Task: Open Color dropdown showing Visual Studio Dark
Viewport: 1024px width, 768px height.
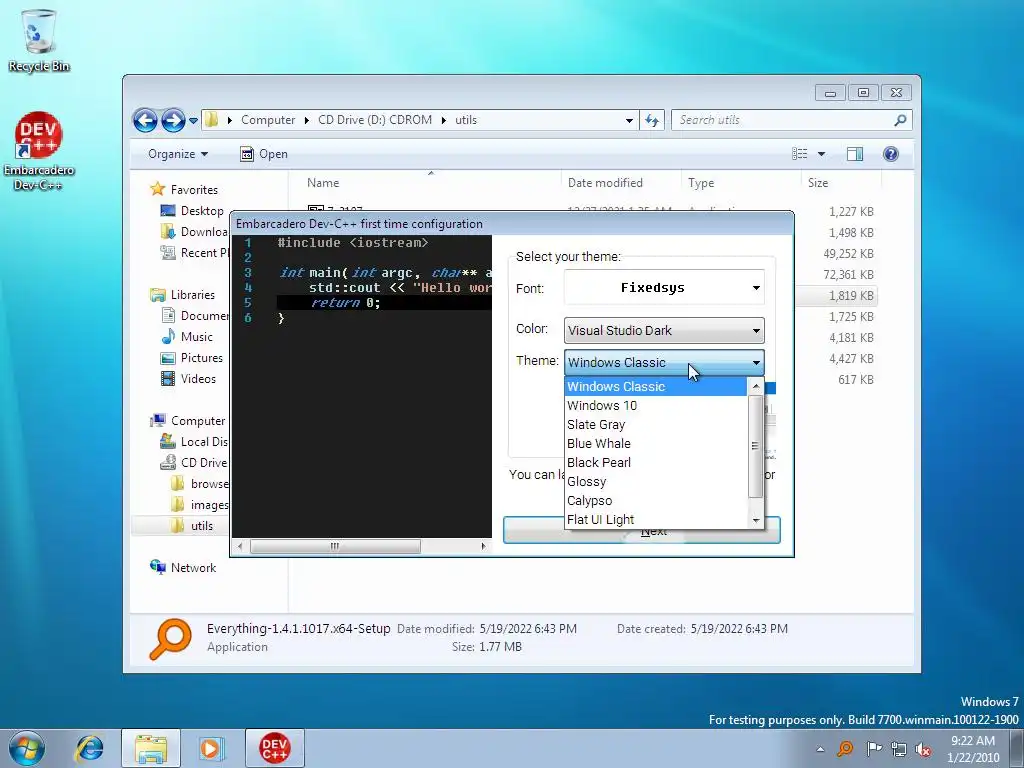Action: point(664,330)
